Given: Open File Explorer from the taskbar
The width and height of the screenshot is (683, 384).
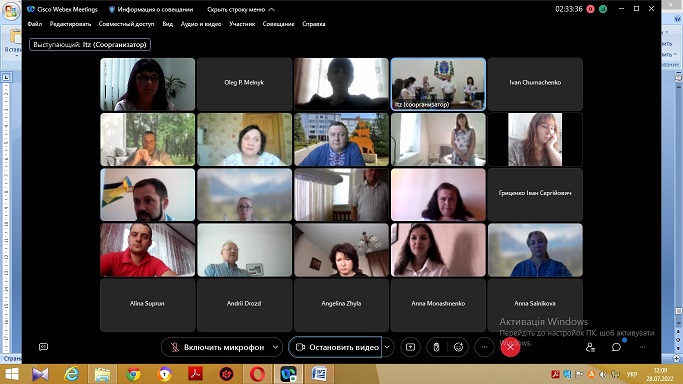Looking at the screenshot, I should tap(102, 374).
